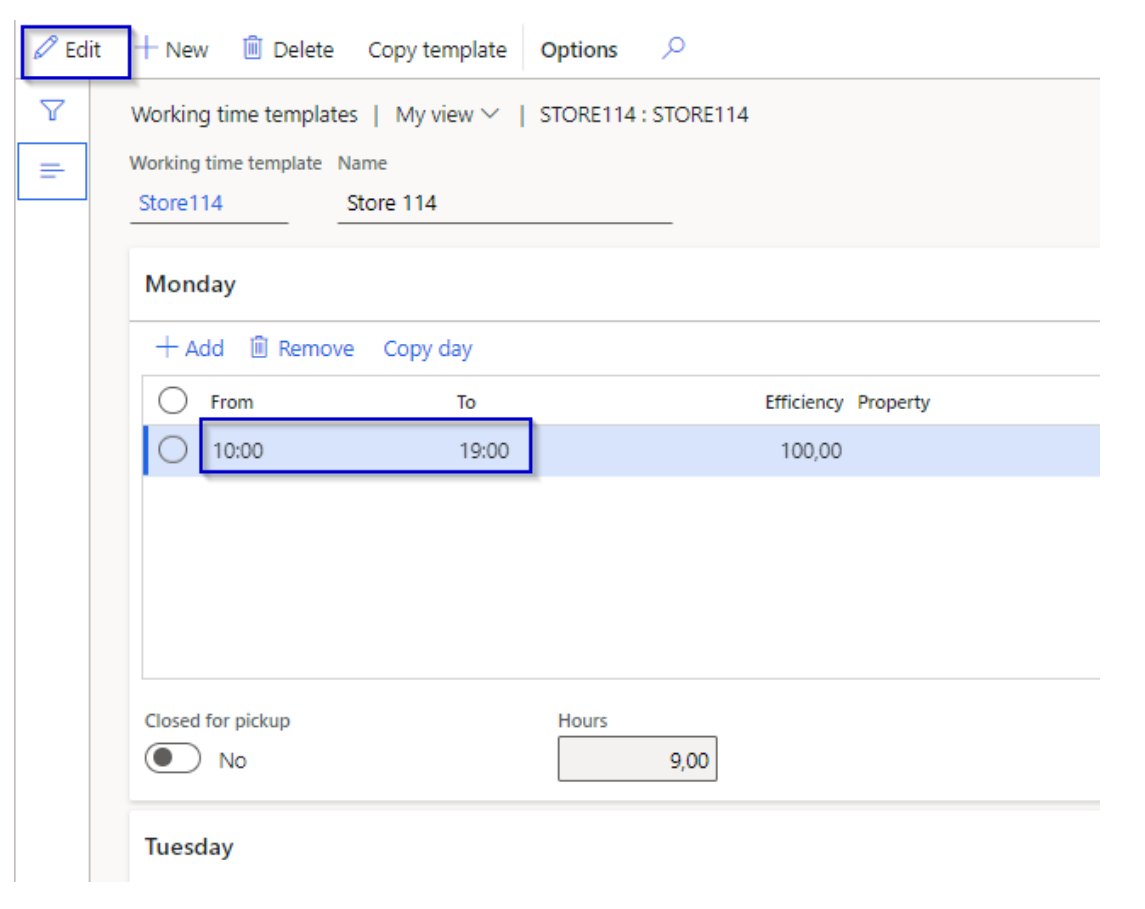
Task: Toggle the list view lines icon
Action: point(52,171)
